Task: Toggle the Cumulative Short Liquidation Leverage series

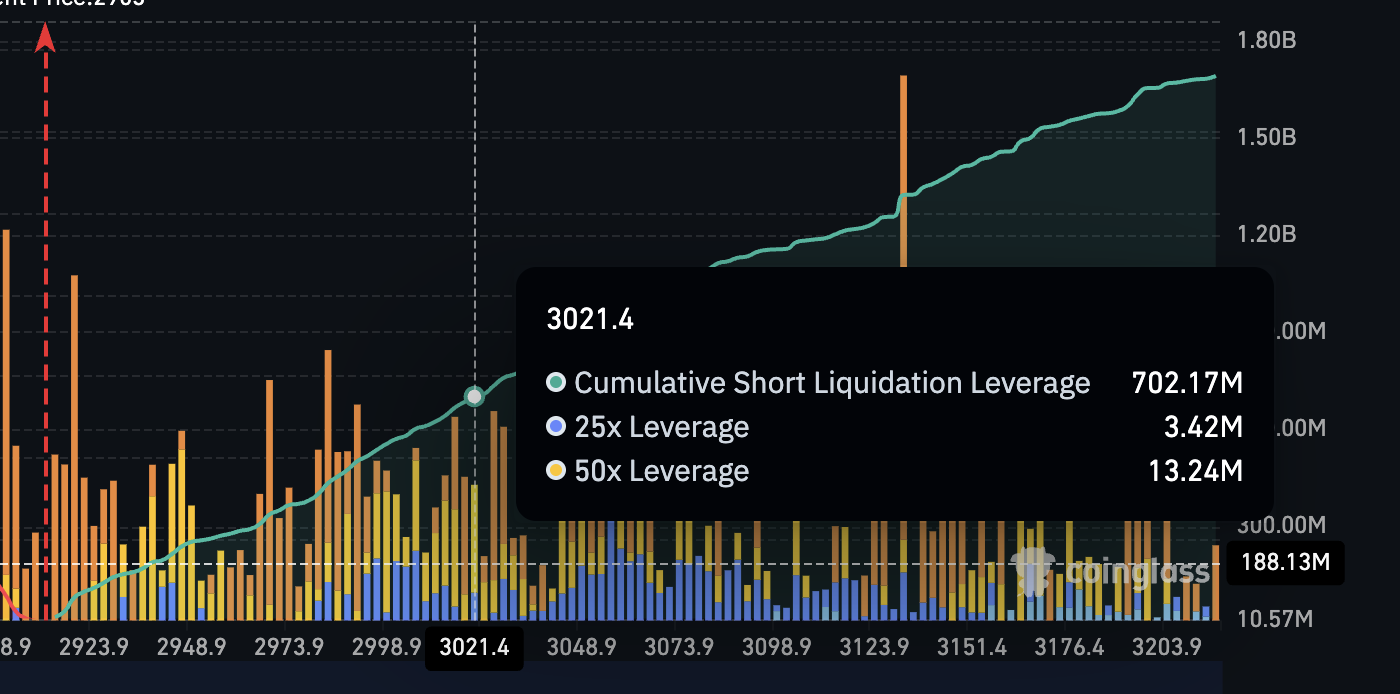Action: [x=828, y=383]
